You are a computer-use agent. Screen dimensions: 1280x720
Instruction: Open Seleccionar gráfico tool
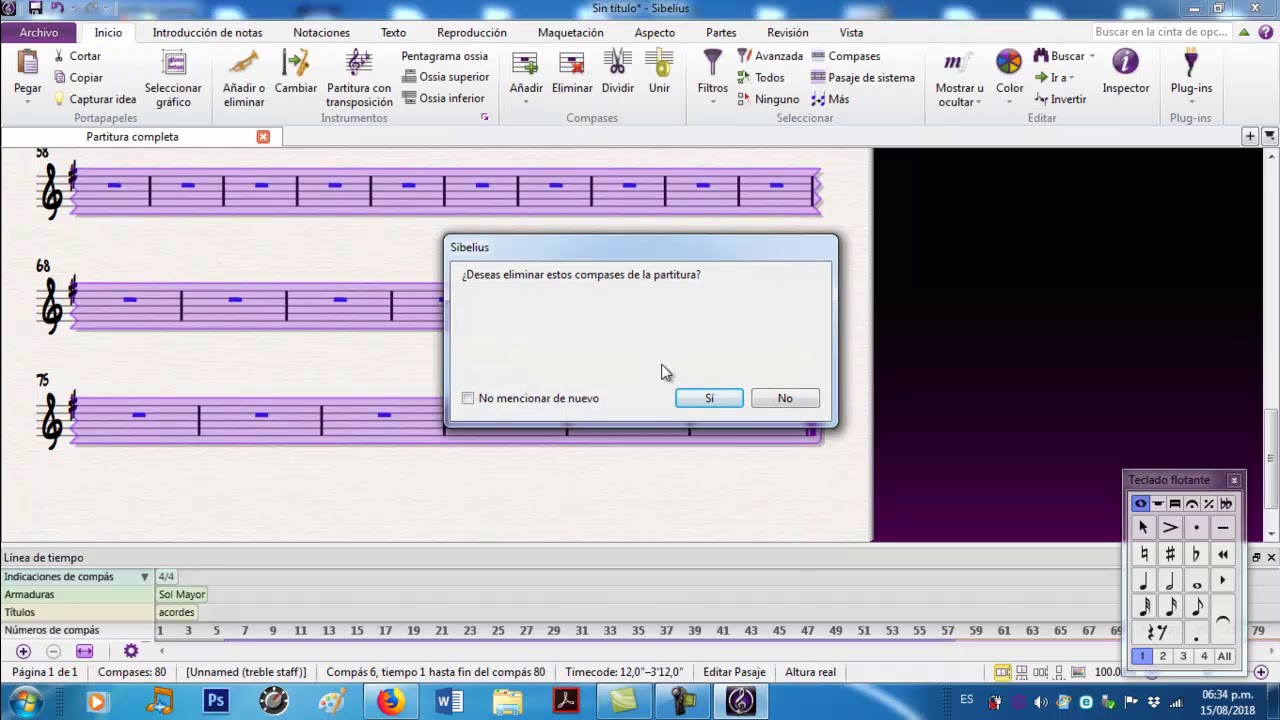click(x=173, y=78)
